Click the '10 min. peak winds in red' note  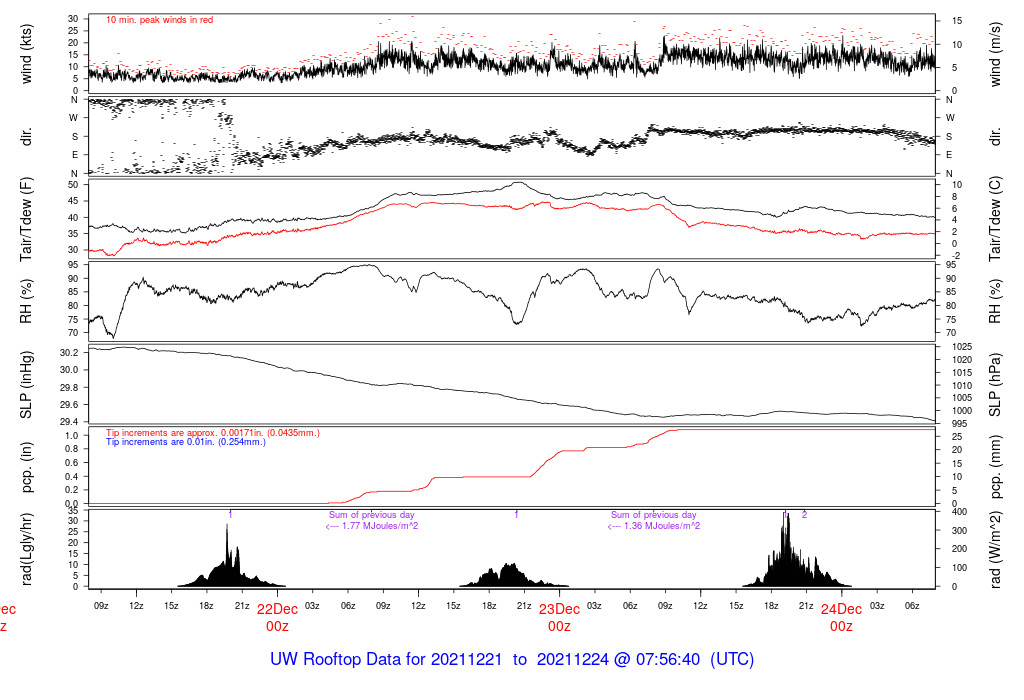[x=159, y=20]
